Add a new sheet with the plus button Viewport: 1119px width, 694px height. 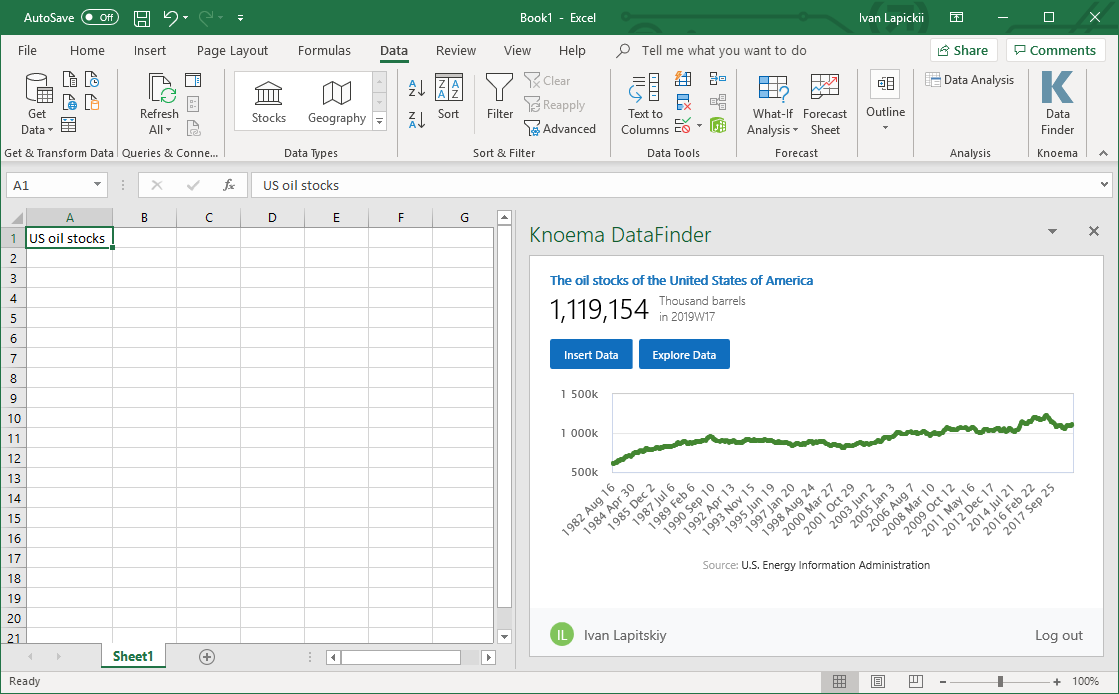tap(207, 657)
